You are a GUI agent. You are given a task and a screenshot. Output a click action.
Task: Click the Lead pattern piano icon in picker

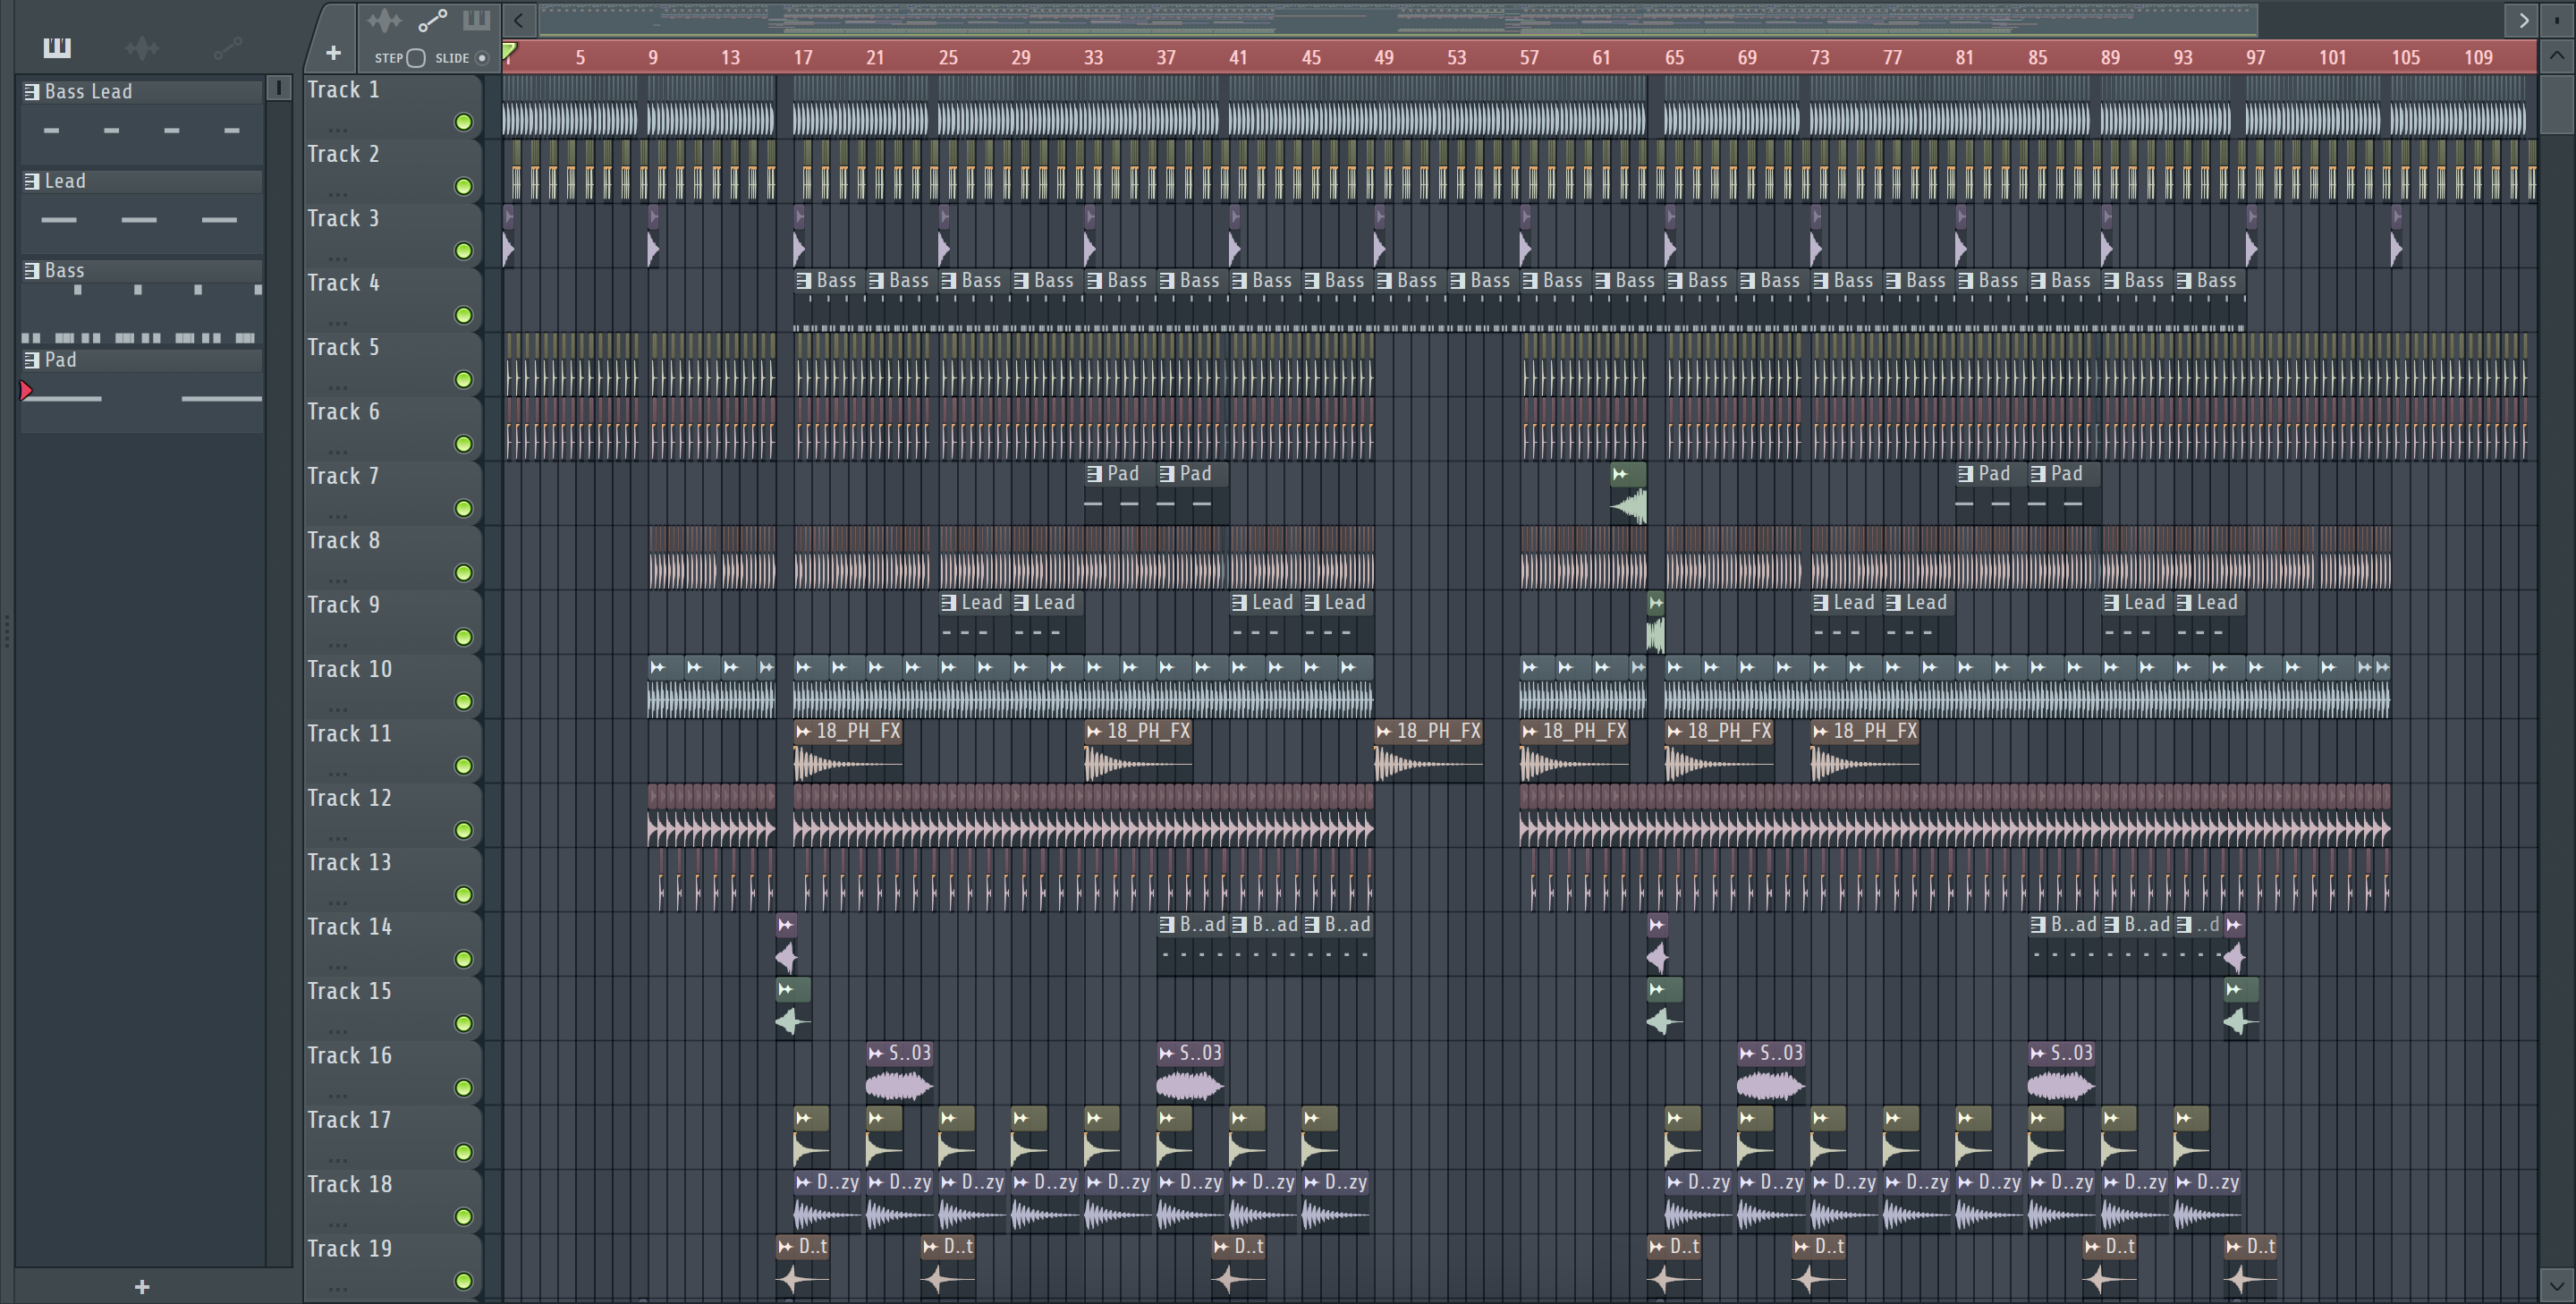pos(32,181)
